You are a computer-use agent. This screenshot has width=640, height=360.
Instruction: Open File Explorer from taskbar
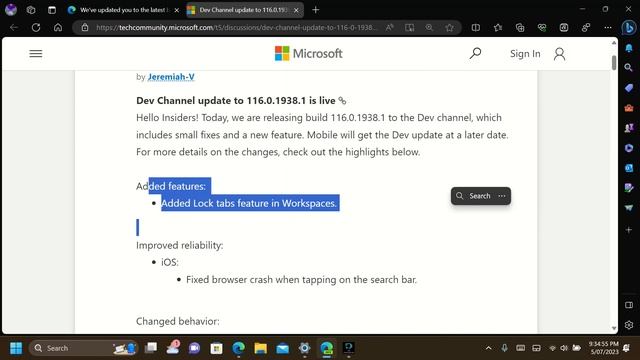[x=260, y=348]
